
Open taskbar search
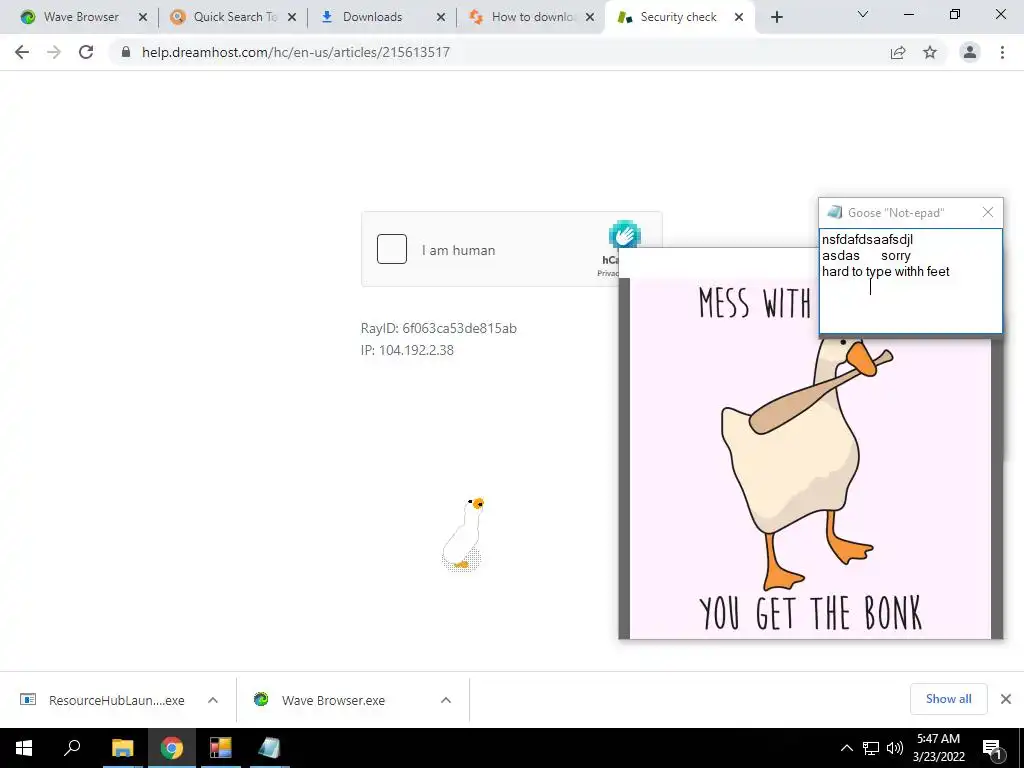pyautogui.click(x=72, y=748)
